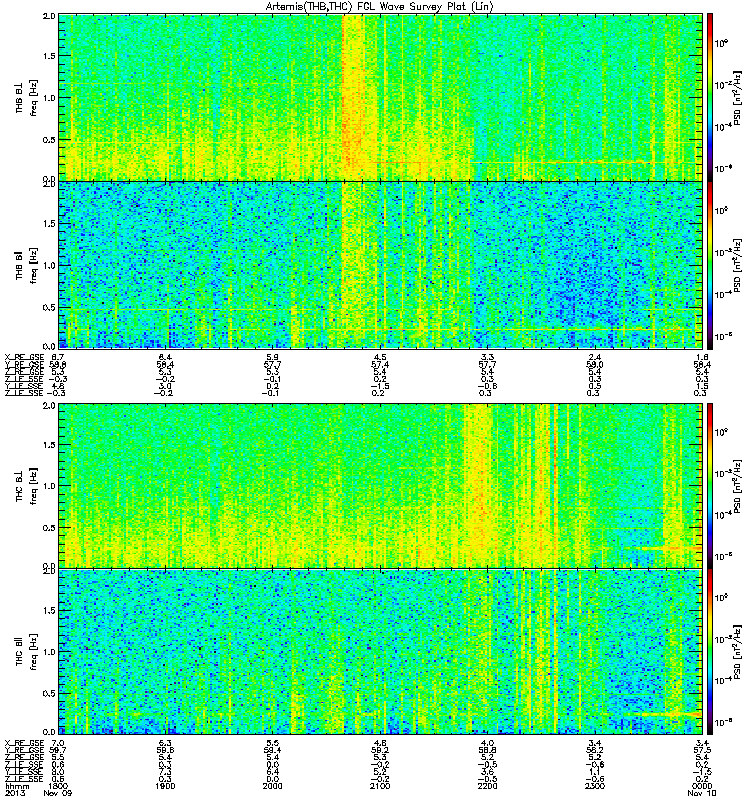Click the THC X position value '7.0'
The image size is (750, 800).
58,743
